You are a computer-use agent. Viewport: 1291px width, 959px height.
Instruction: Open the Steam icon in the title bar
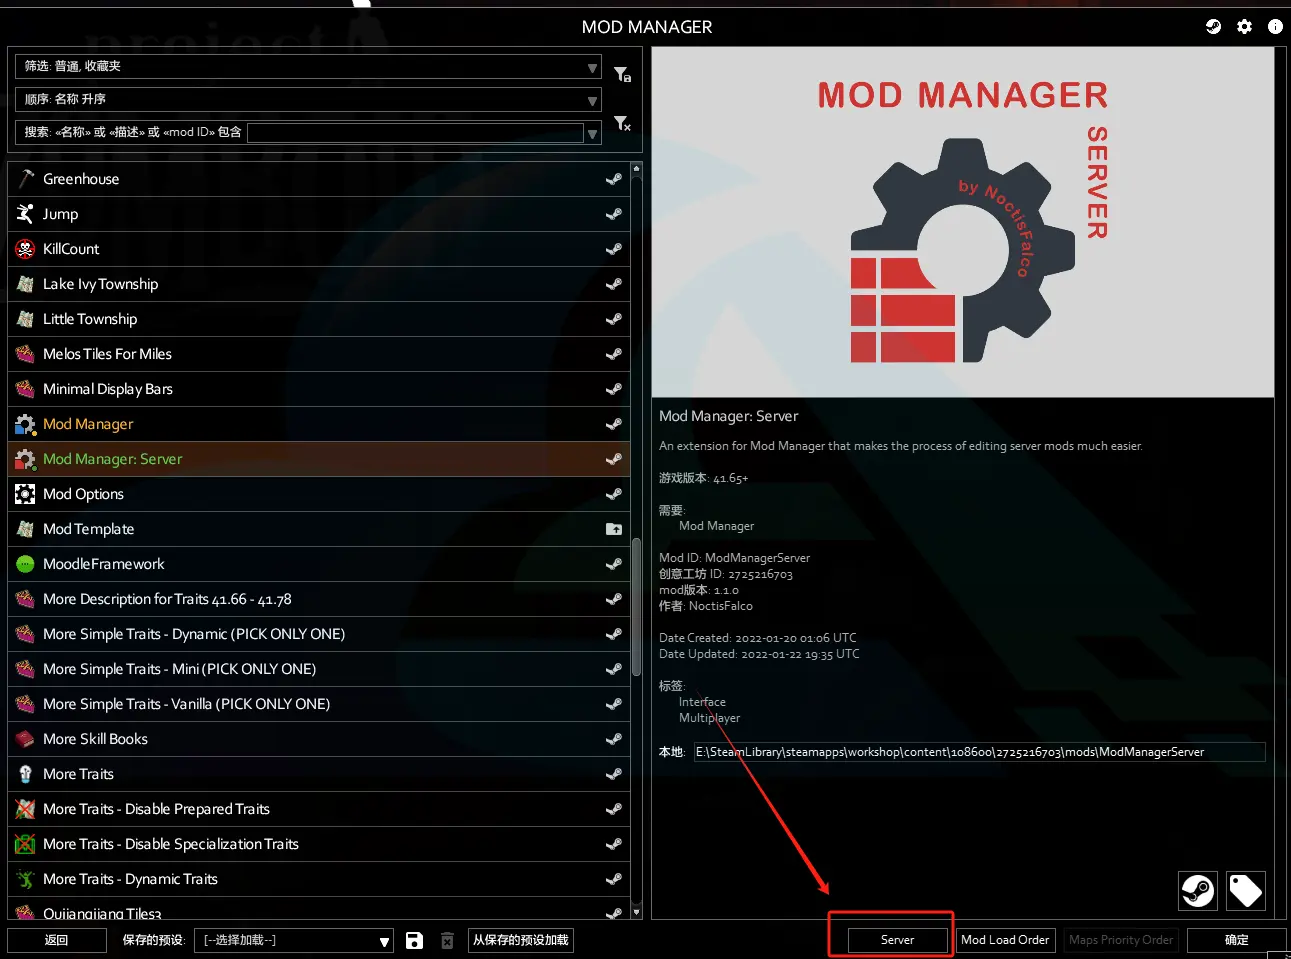pyautogui.click(x=1213, y=27)
